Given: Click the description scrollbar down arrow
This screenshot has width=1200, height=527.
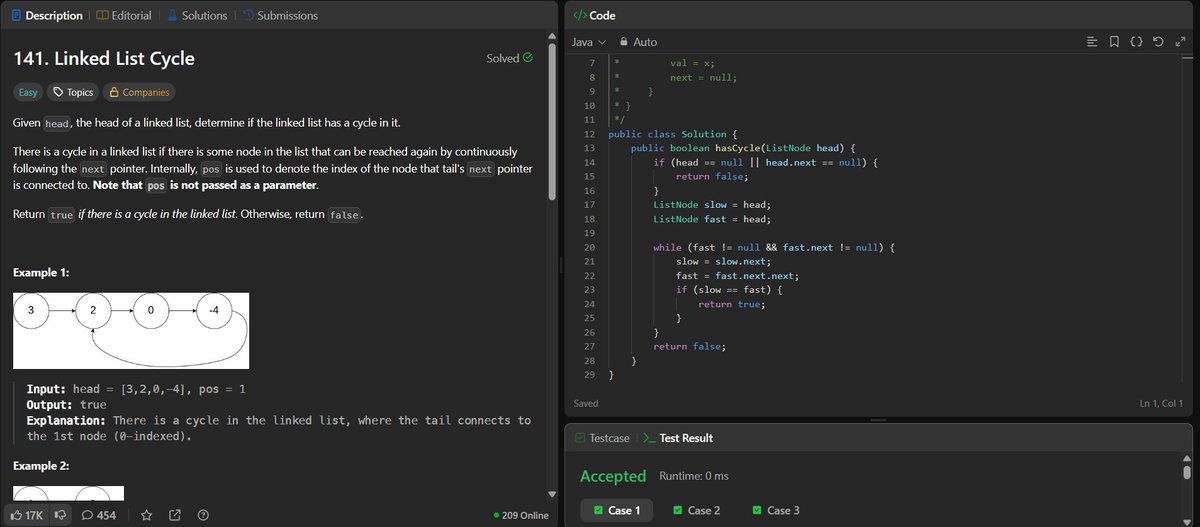Looking at the screenshot, I should (x=551, y=494).
